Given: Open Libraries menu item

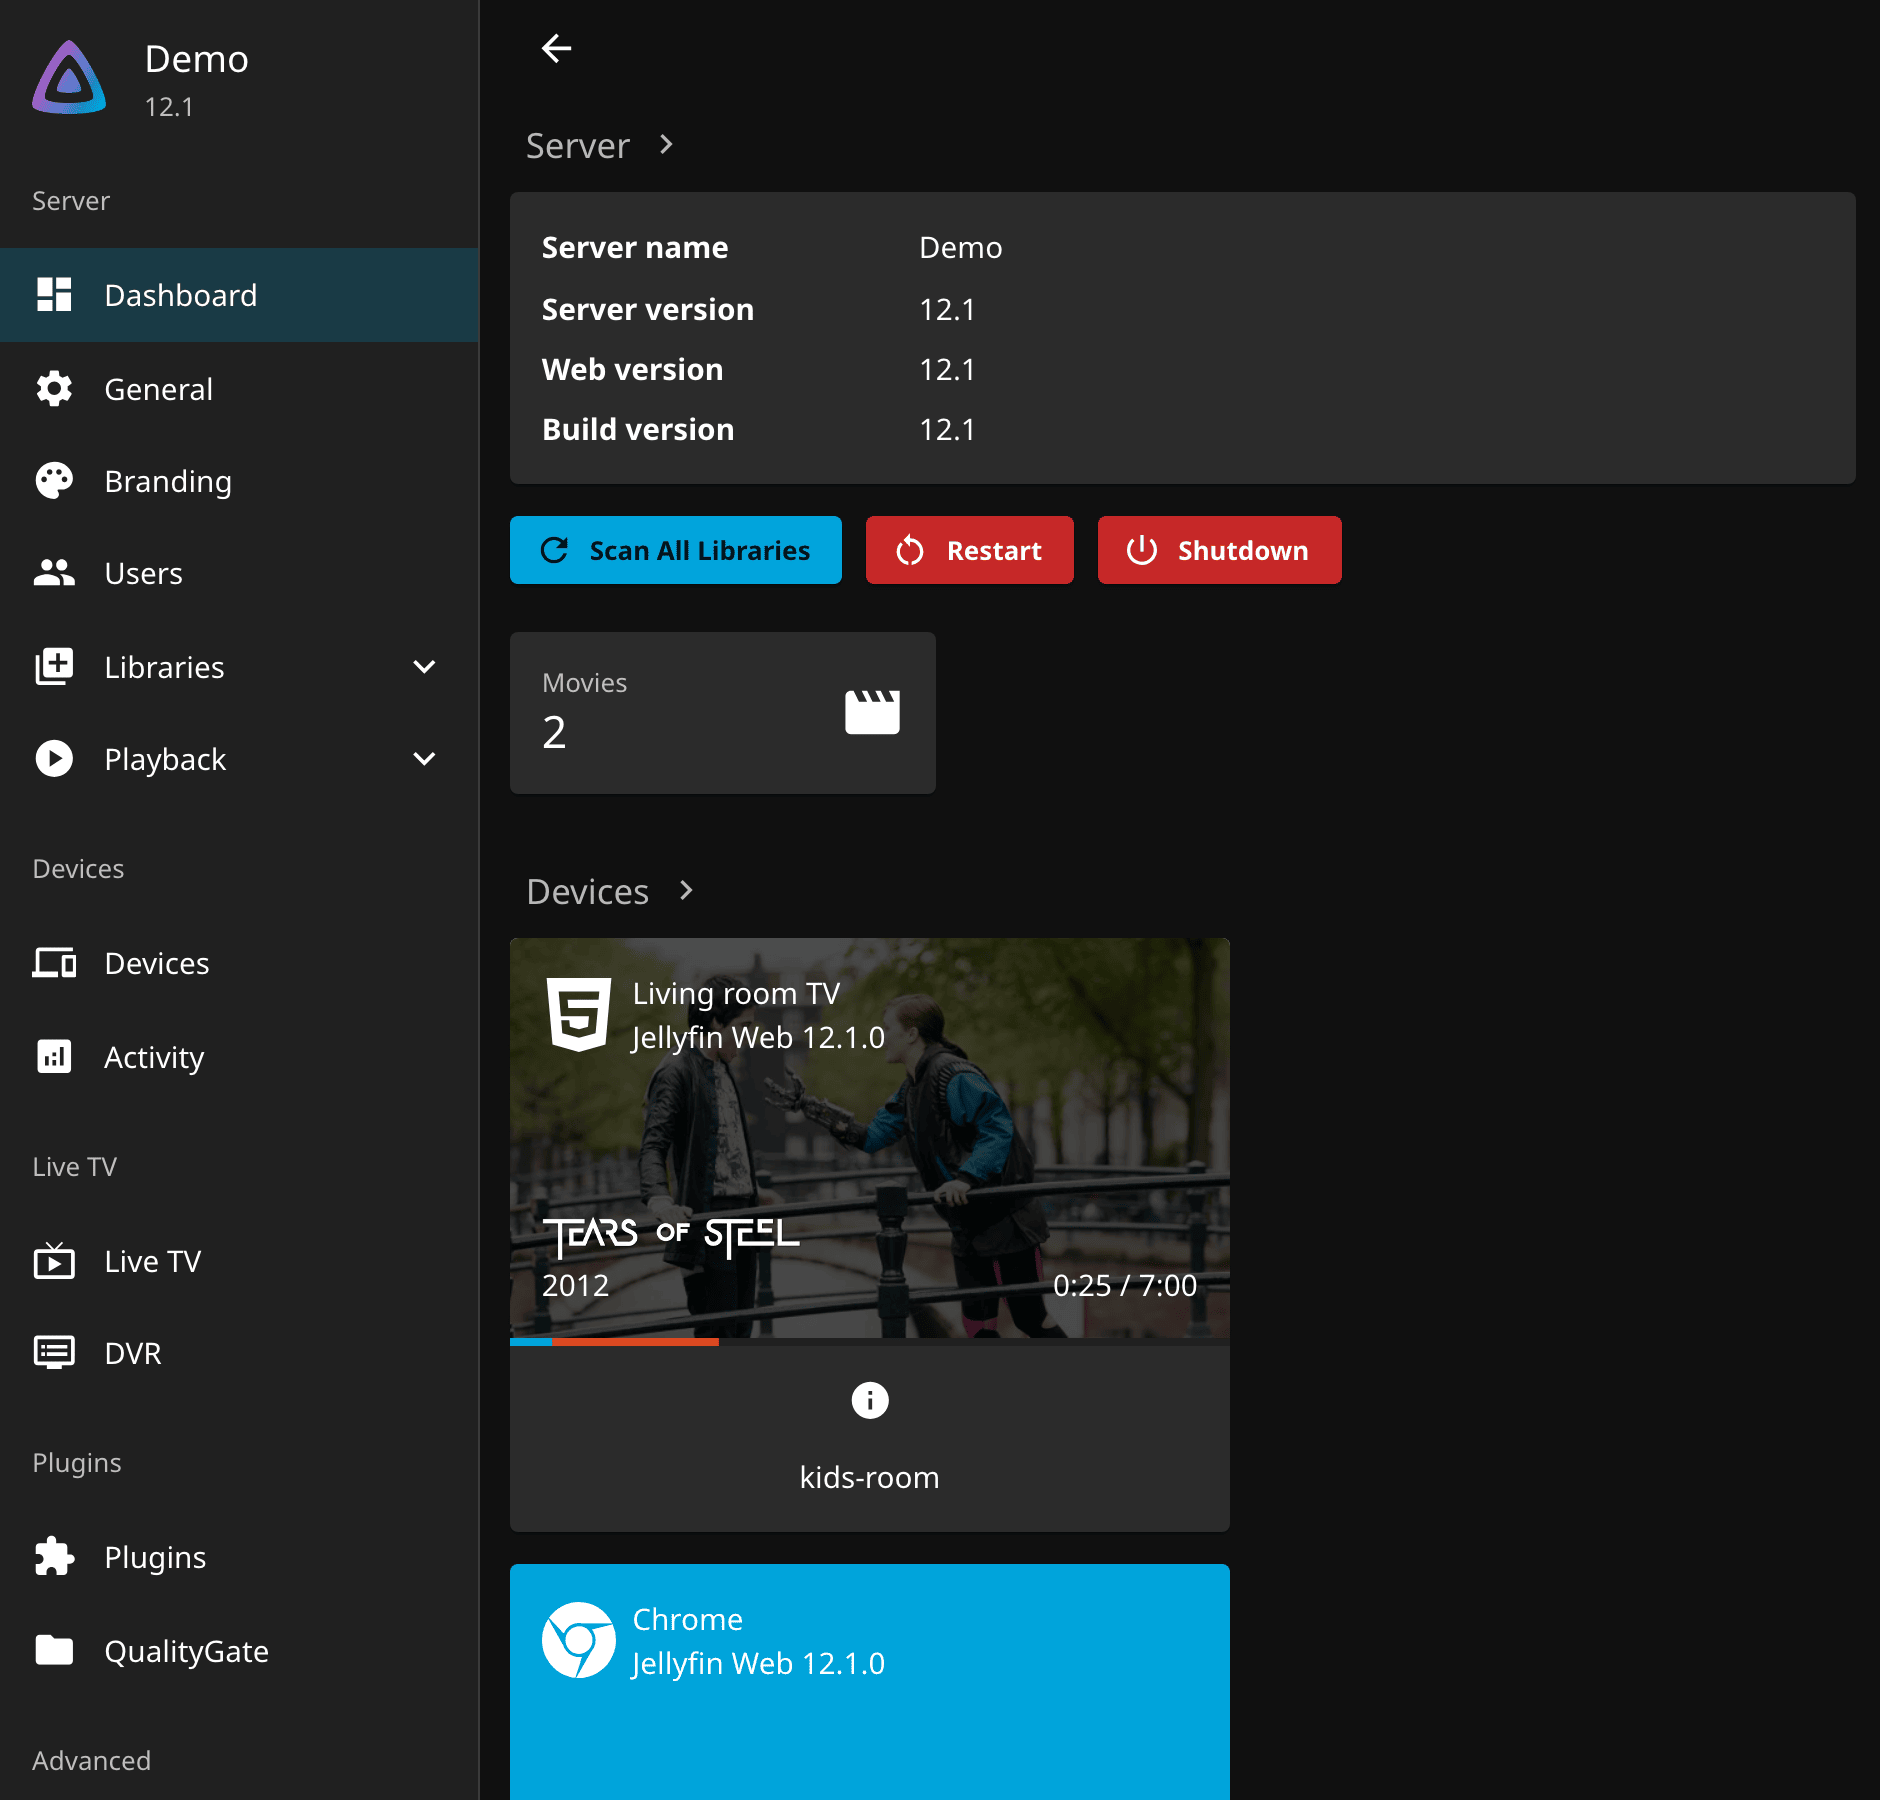Looking at the screenshot, I should click(239, 667).
